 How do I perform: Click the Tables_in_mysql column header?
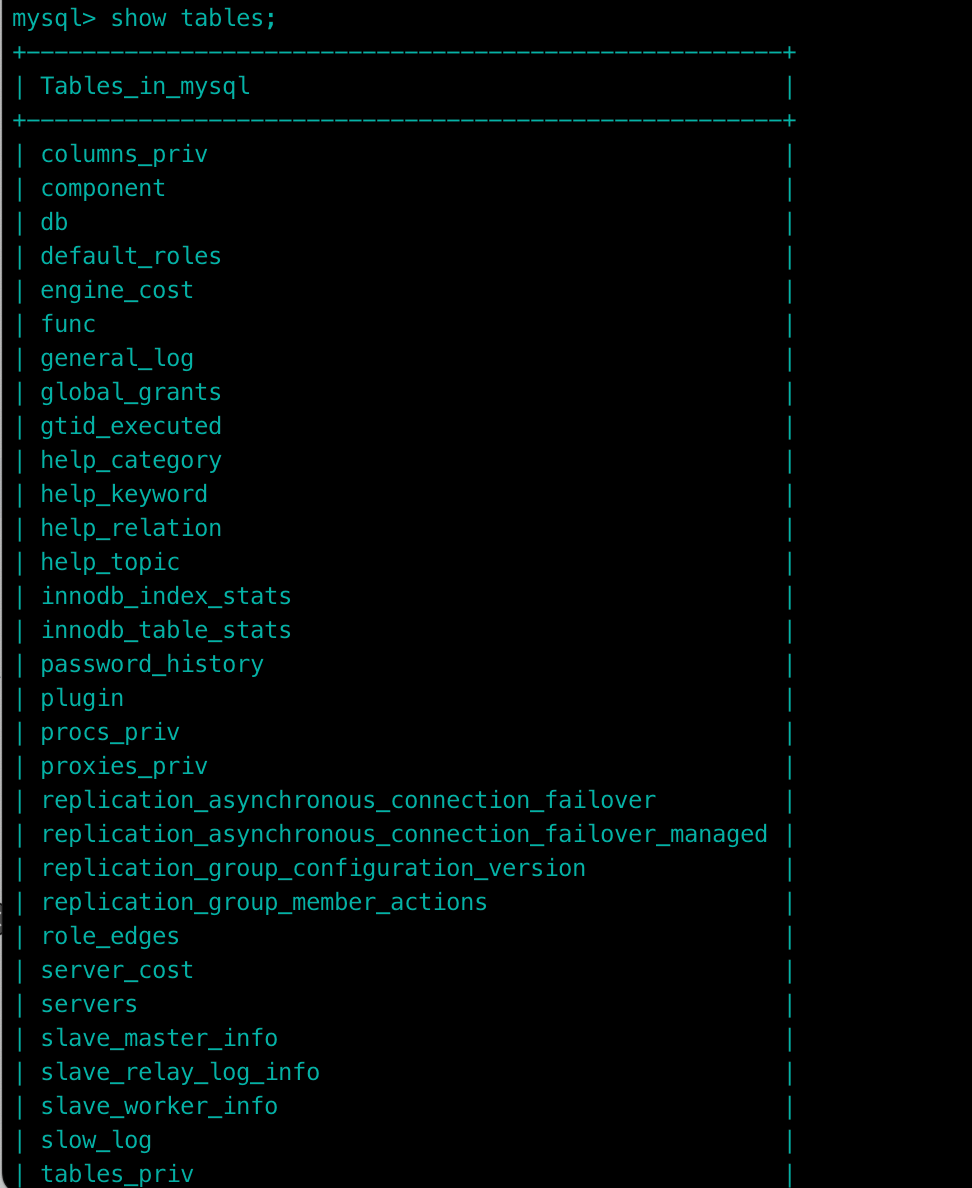pos(145,87)
